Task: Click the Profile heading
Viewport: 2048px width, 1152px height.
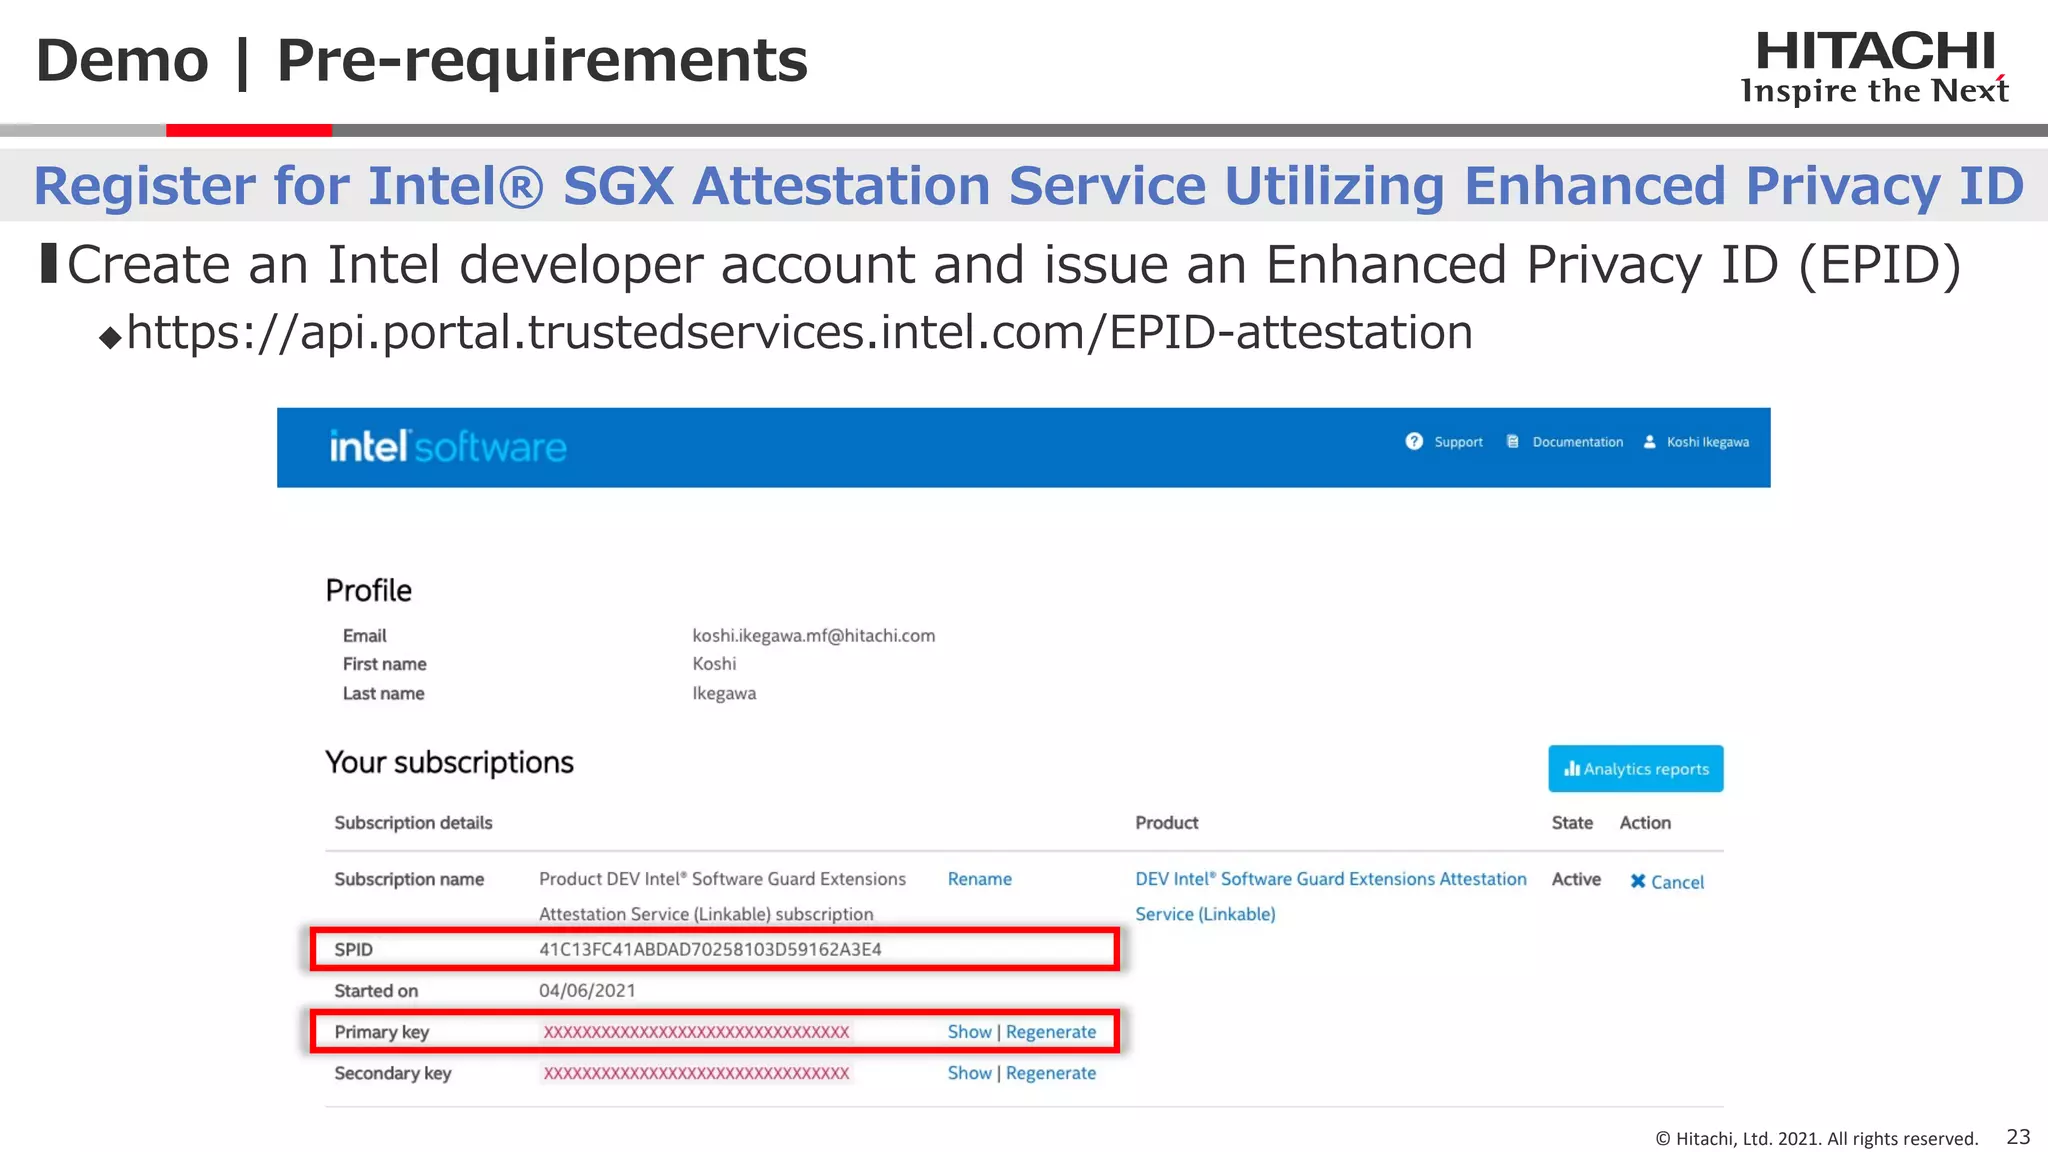Action: 368,591
